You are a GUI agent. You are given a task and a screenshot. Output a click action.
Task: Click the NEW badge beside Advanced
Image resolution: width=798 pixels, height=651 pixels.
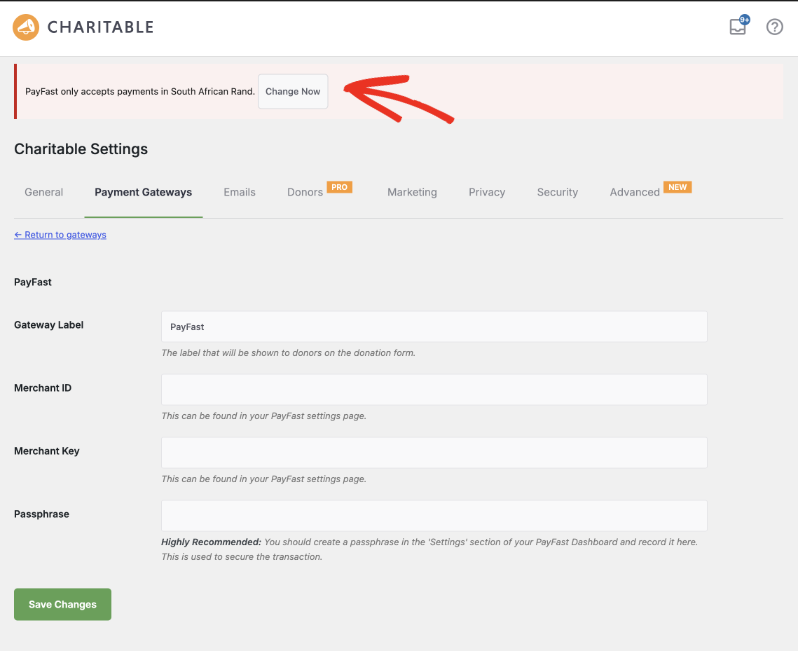click(677, 187)
